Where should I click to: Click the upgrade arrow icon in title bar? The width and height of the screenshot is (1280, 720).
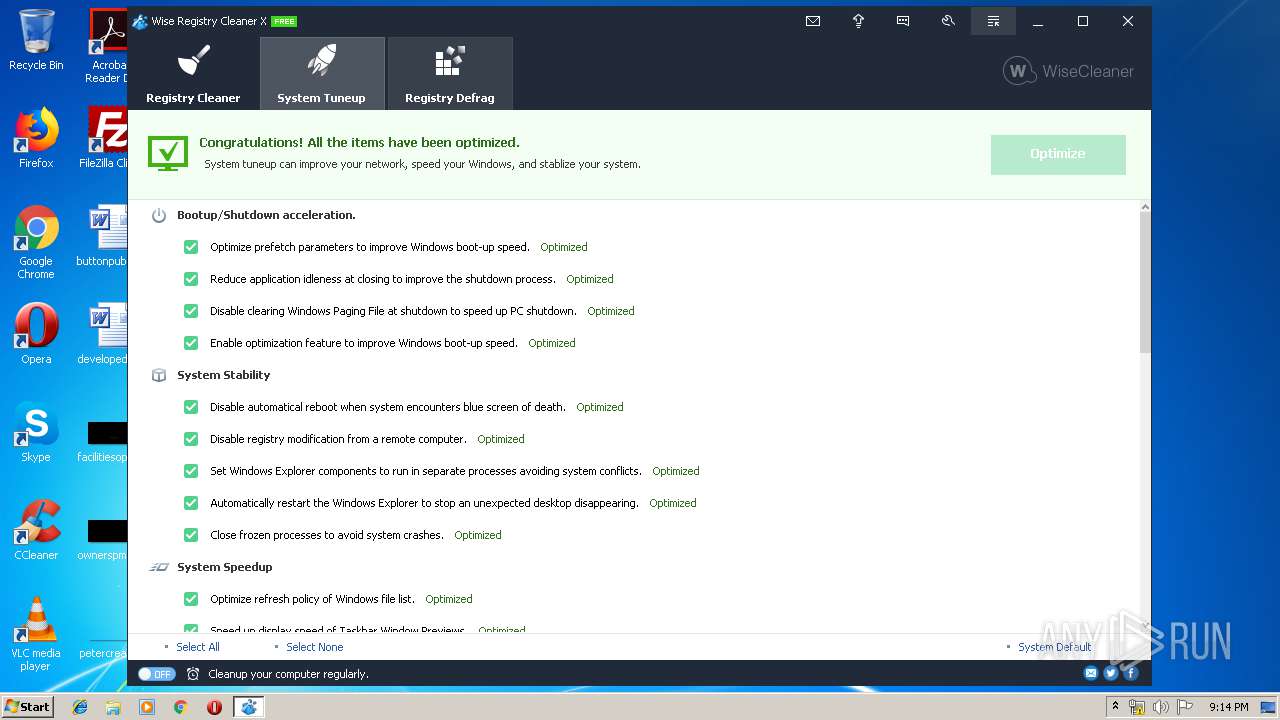coord(858,21)
